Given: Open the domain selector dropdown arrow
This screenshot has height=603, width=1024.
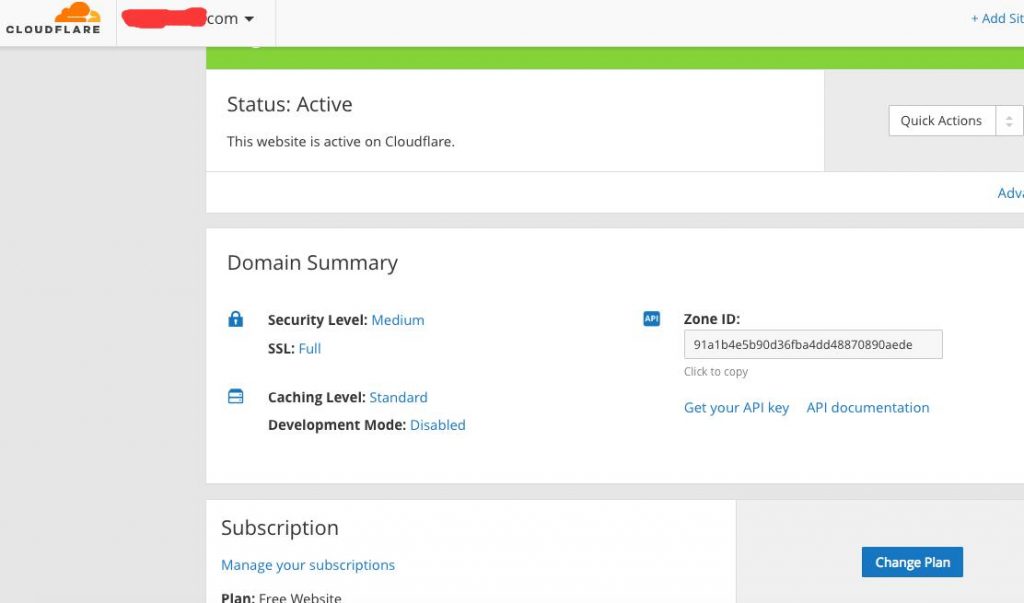Looking at the screenshot, I should pos(249,19).
